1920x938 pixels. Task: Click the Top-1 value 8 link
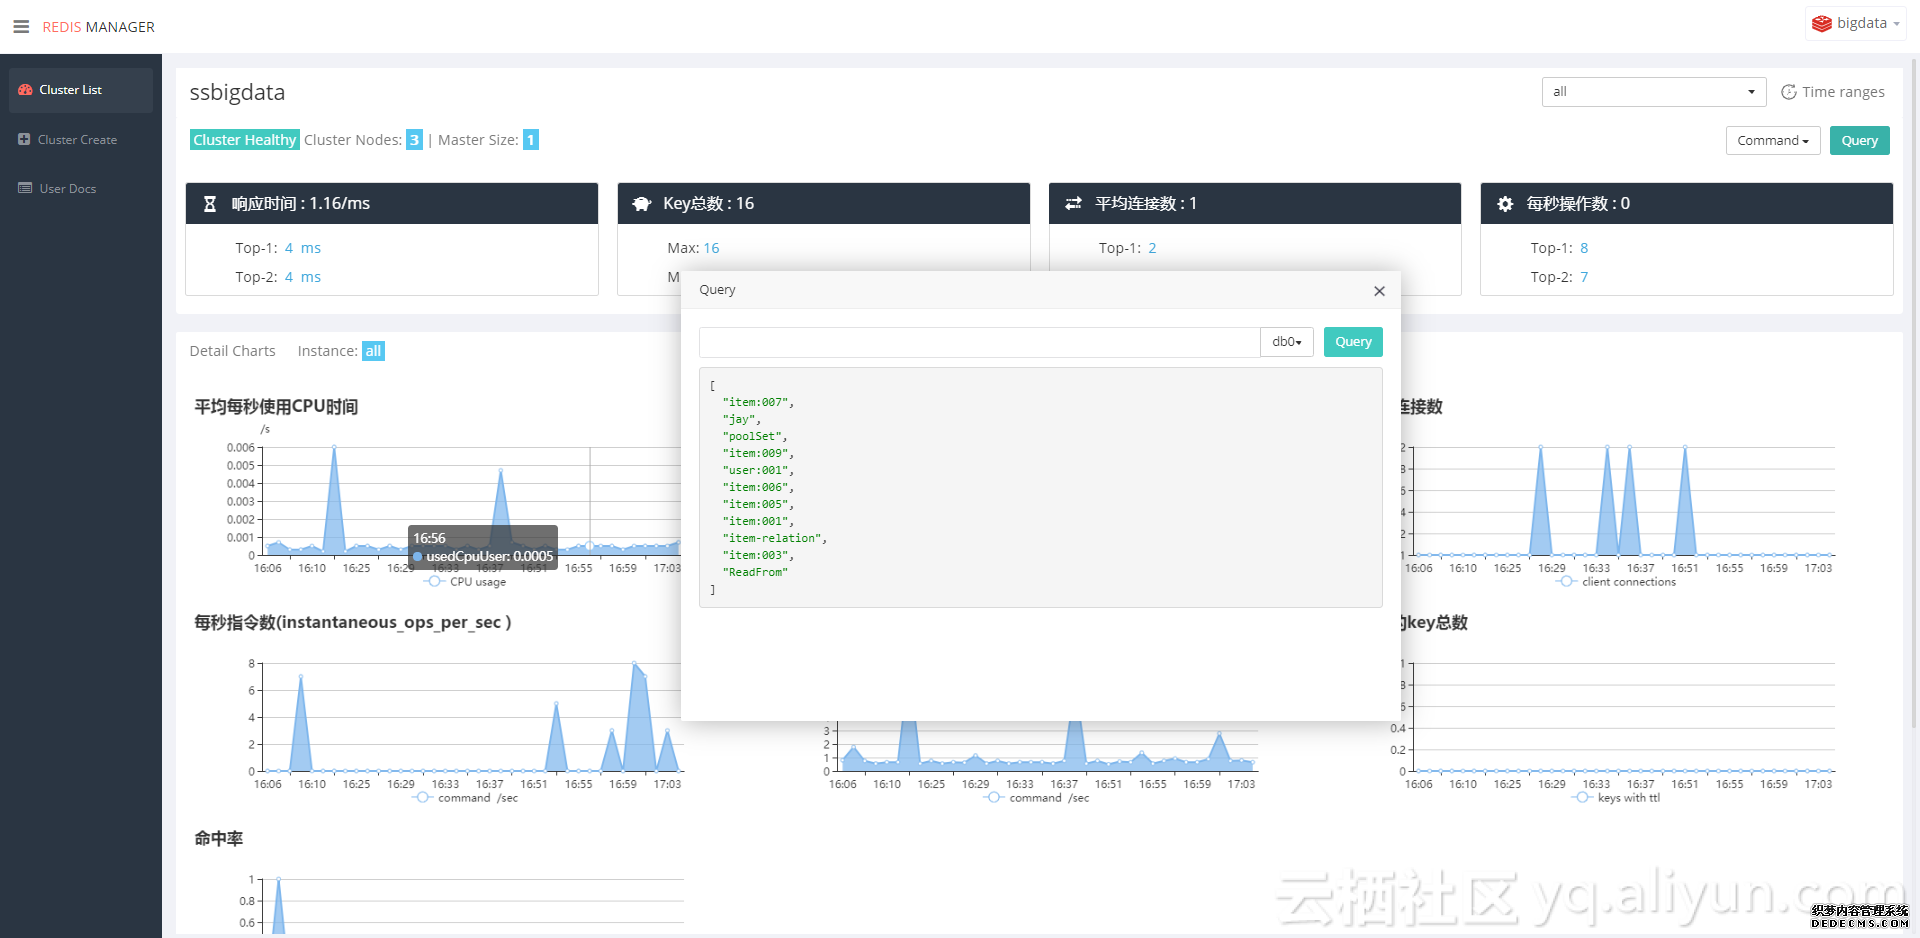click(1584, 248)
